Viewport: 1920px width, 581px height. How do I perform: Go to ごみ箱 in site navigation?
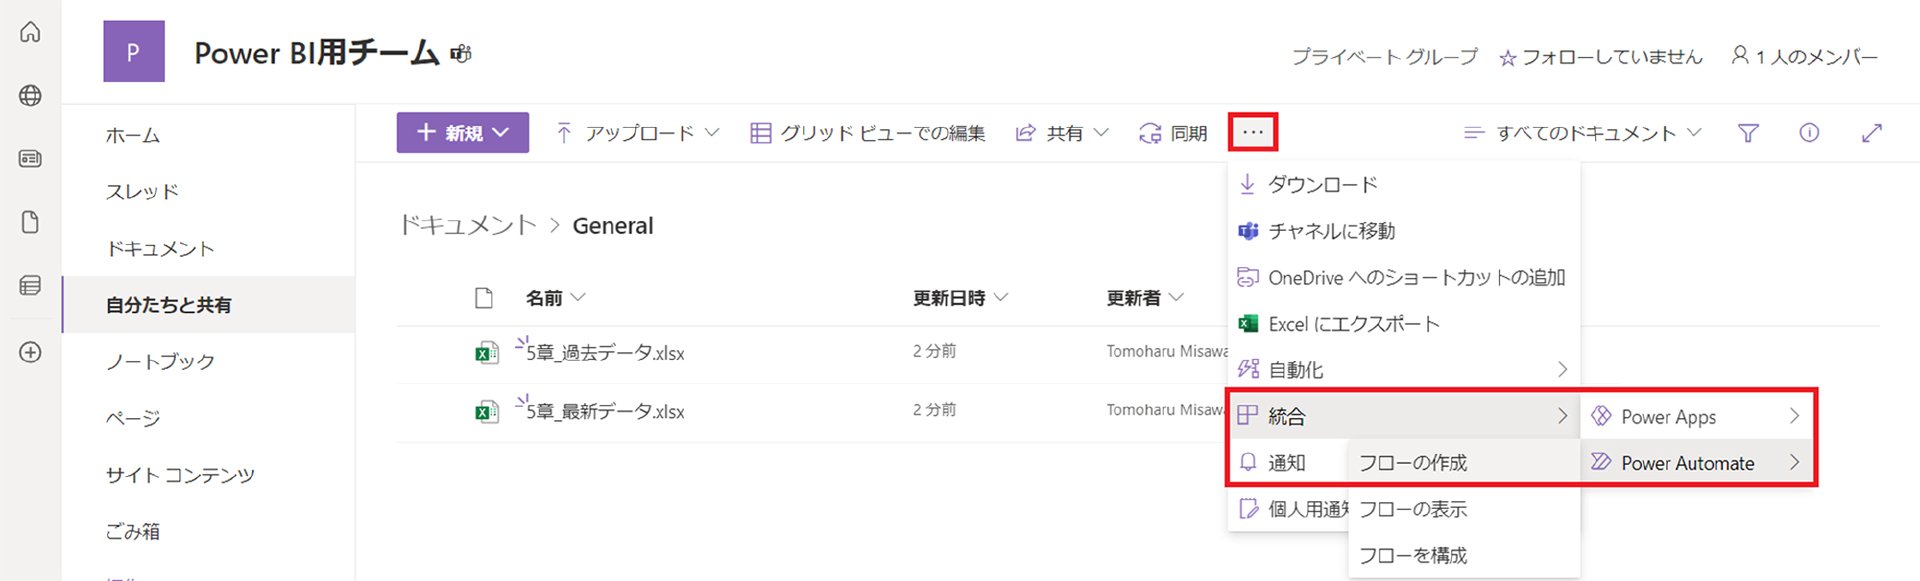pos(133,531)
